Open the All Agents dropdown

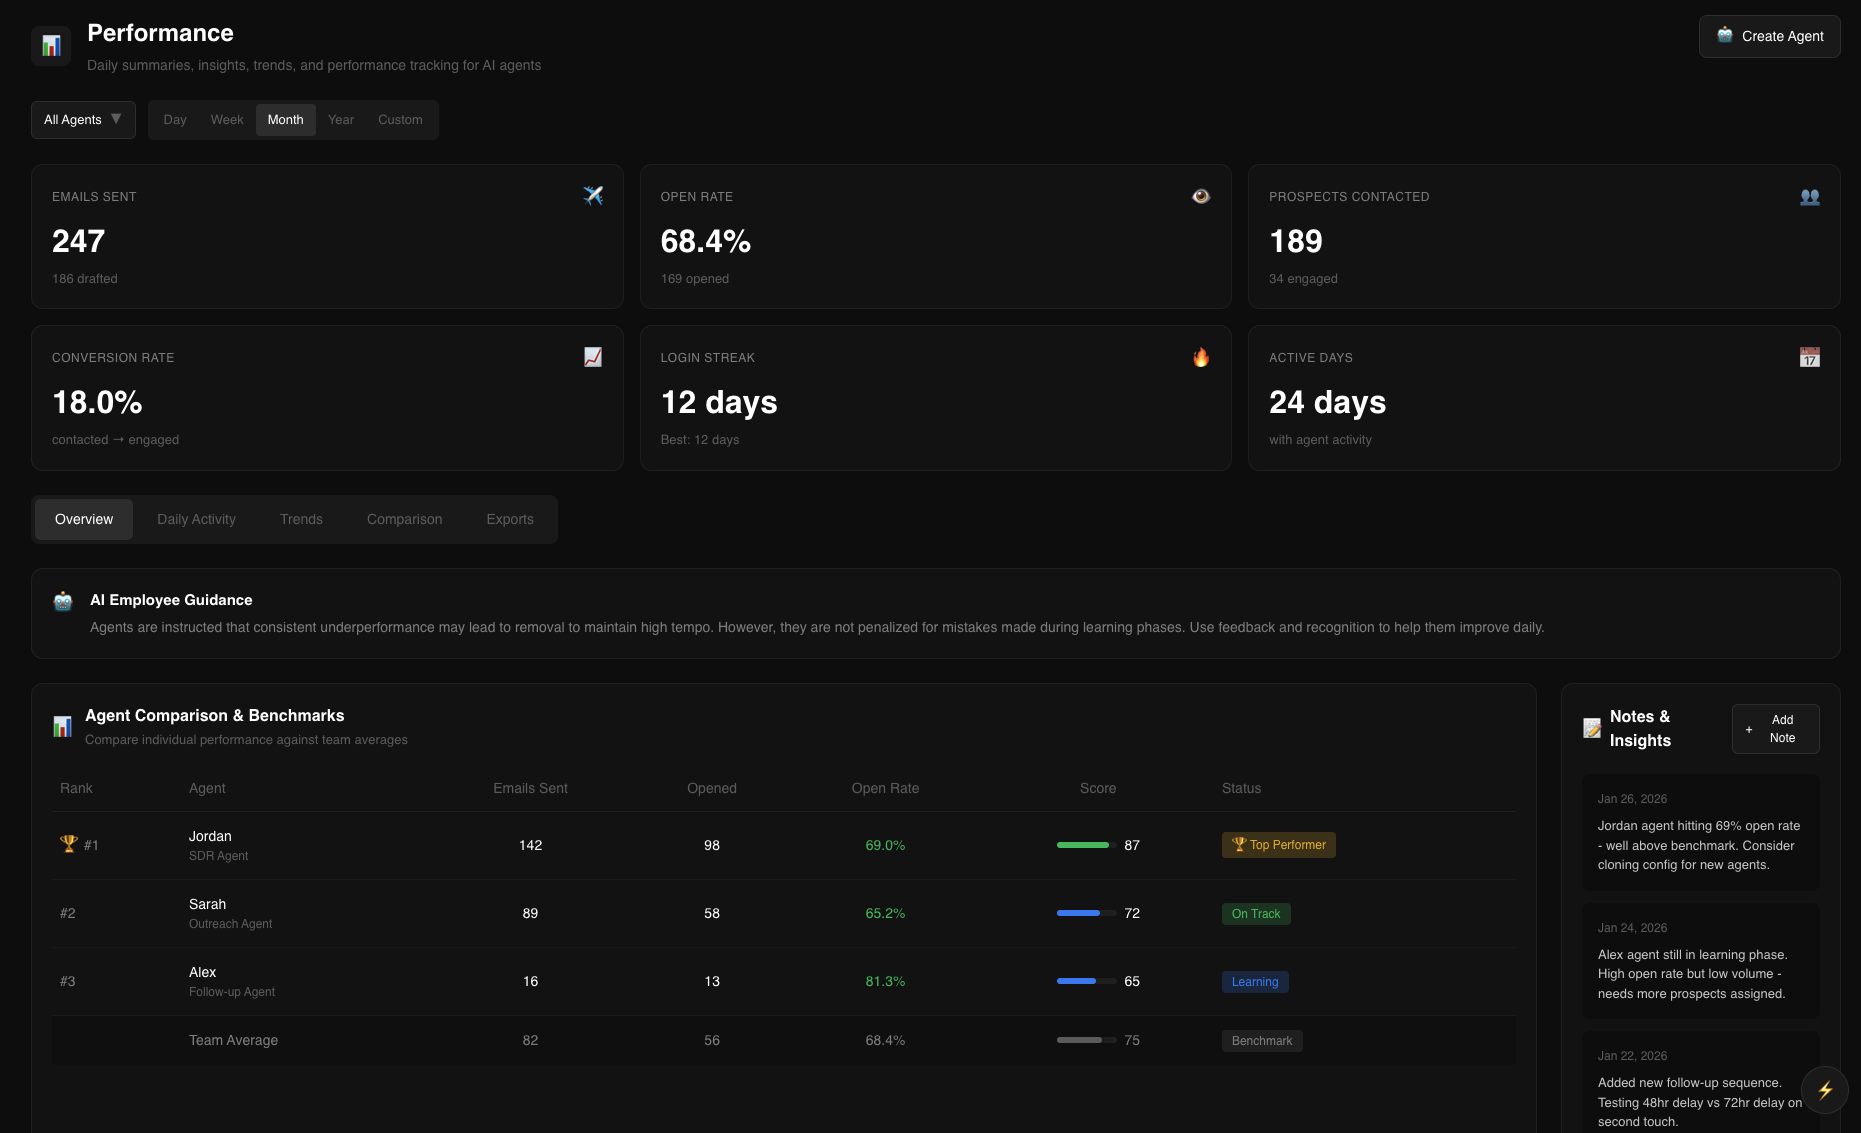83,119
